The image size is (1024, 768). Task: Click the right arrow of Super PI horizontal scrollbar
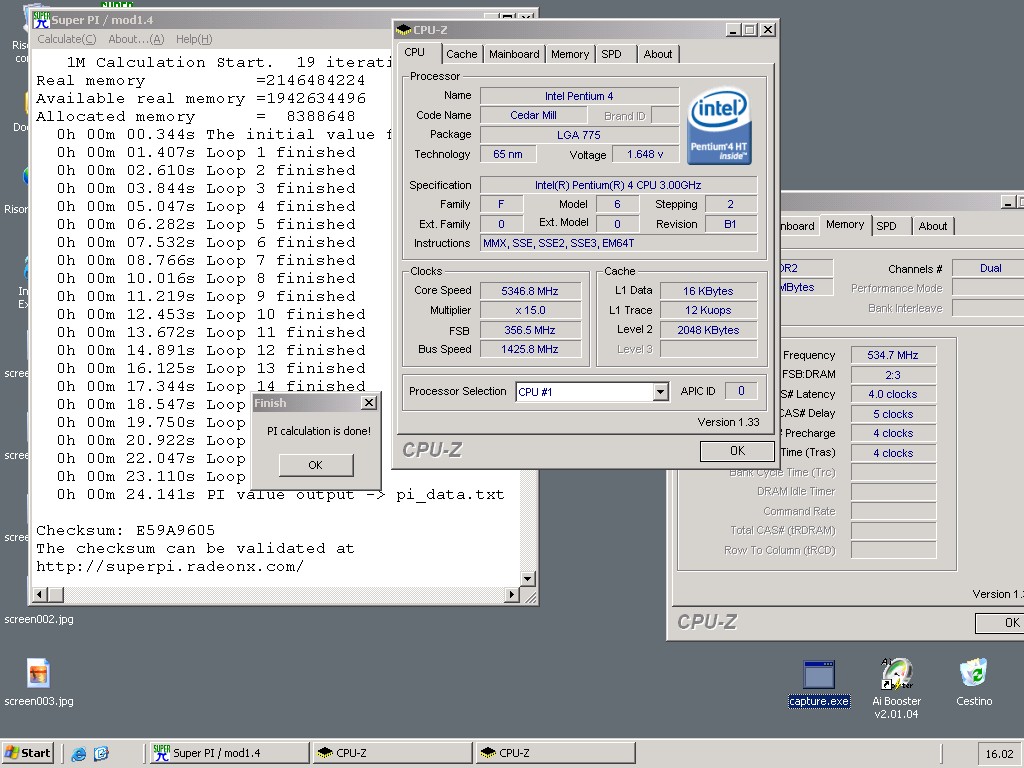513,594
